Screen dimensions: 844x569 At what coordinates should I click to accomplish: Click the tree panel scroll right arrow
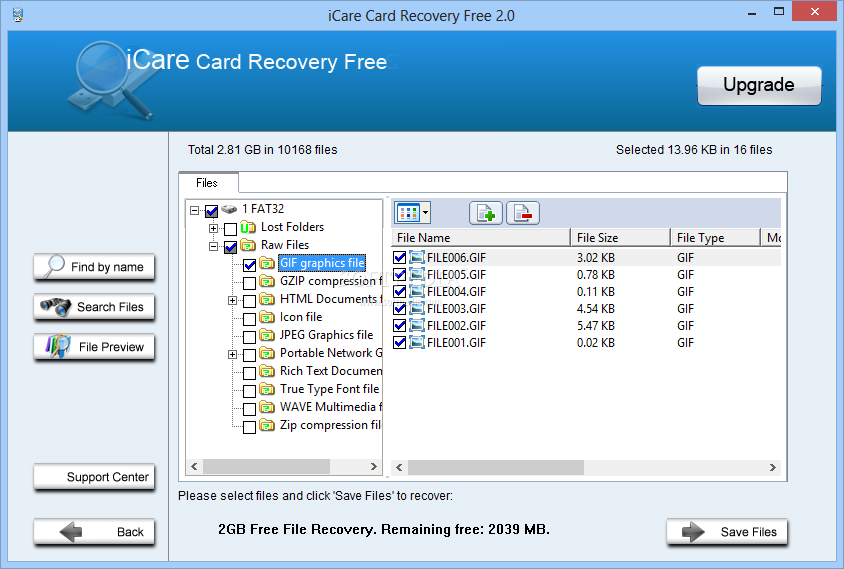pos(374,466)
